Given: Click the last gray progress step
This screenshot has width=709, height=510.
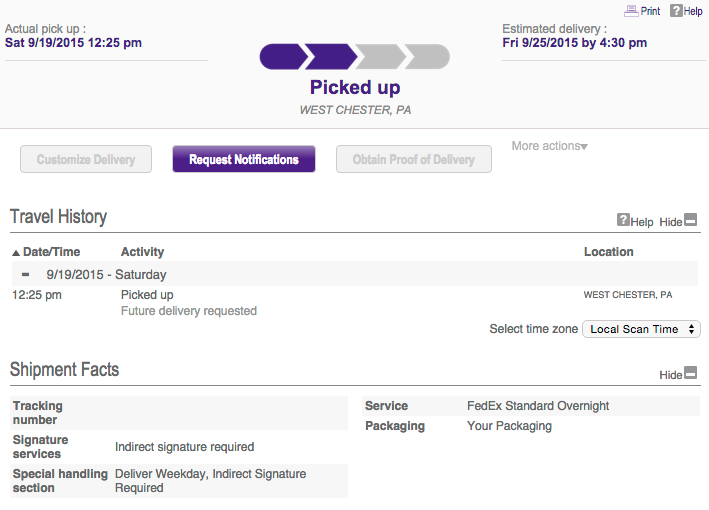Looking at the screenshot, I should 427,57.
